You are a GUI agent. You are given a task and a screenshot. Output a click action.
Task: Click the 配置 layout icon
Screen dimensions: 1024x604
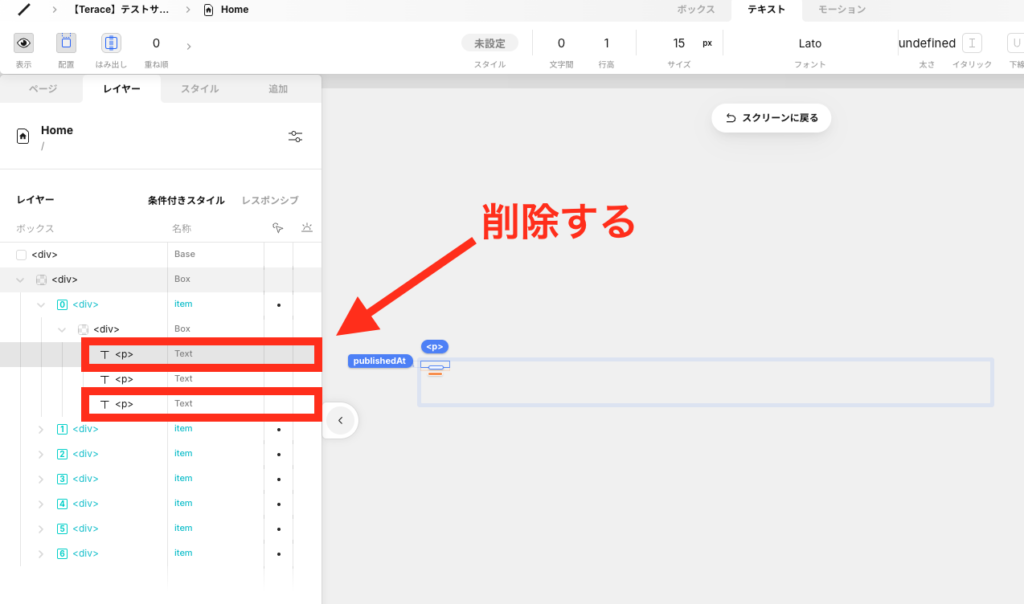[x=66, y=43]
